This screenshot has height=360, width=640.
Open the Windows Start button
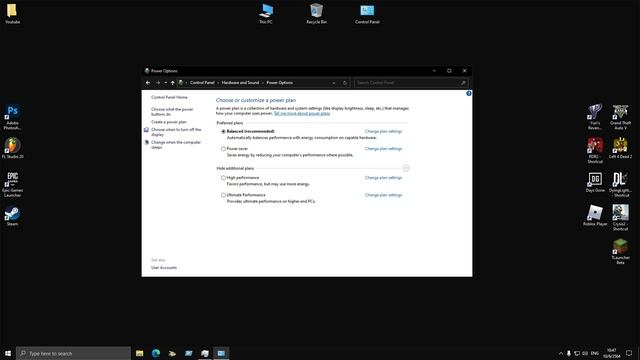click(x=8, y=353)
